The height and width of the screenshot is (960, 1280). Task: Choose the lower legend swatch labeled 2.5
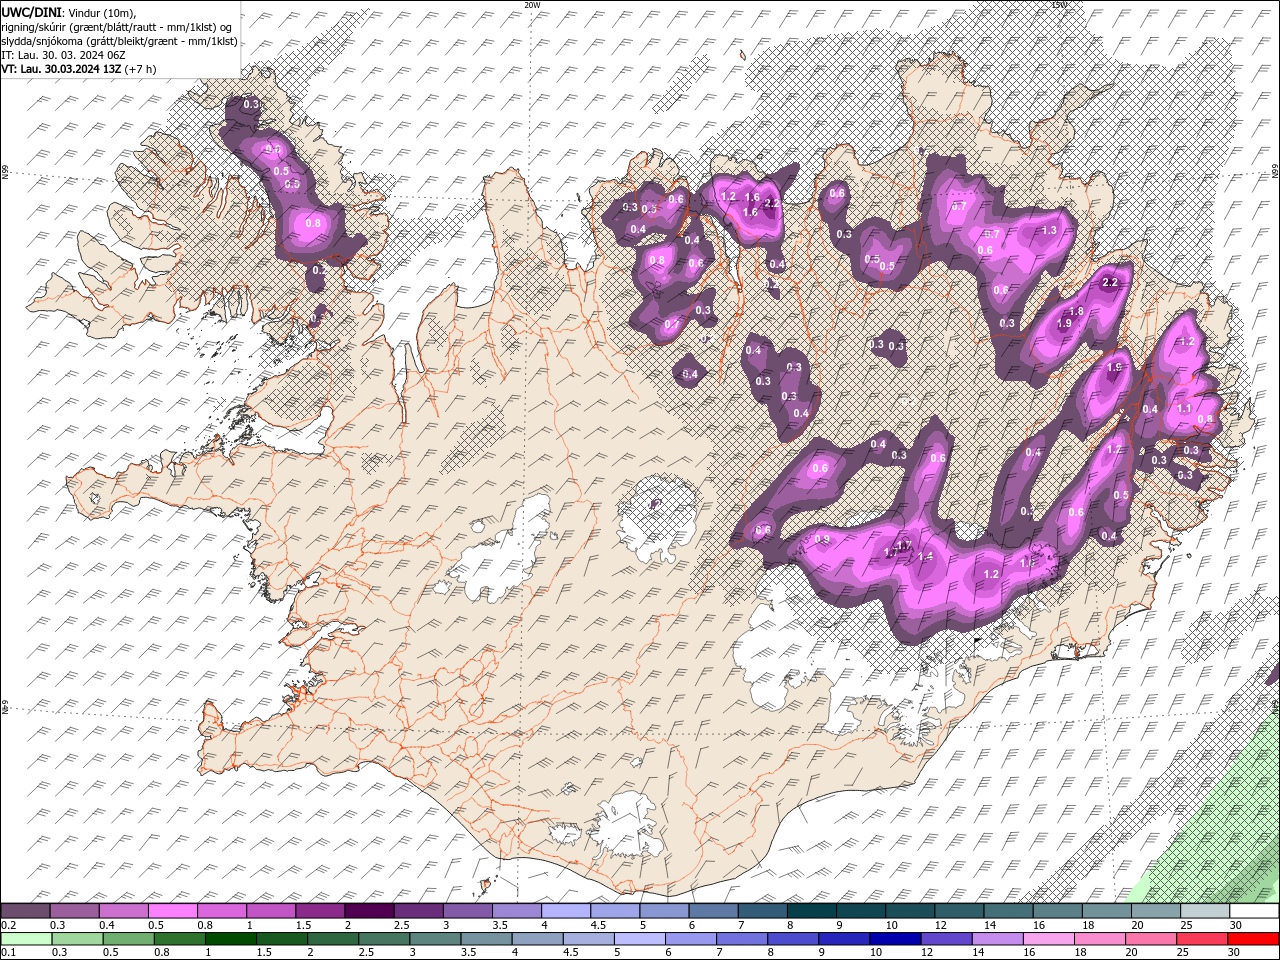pyautogui.click(x=383, y=939)
